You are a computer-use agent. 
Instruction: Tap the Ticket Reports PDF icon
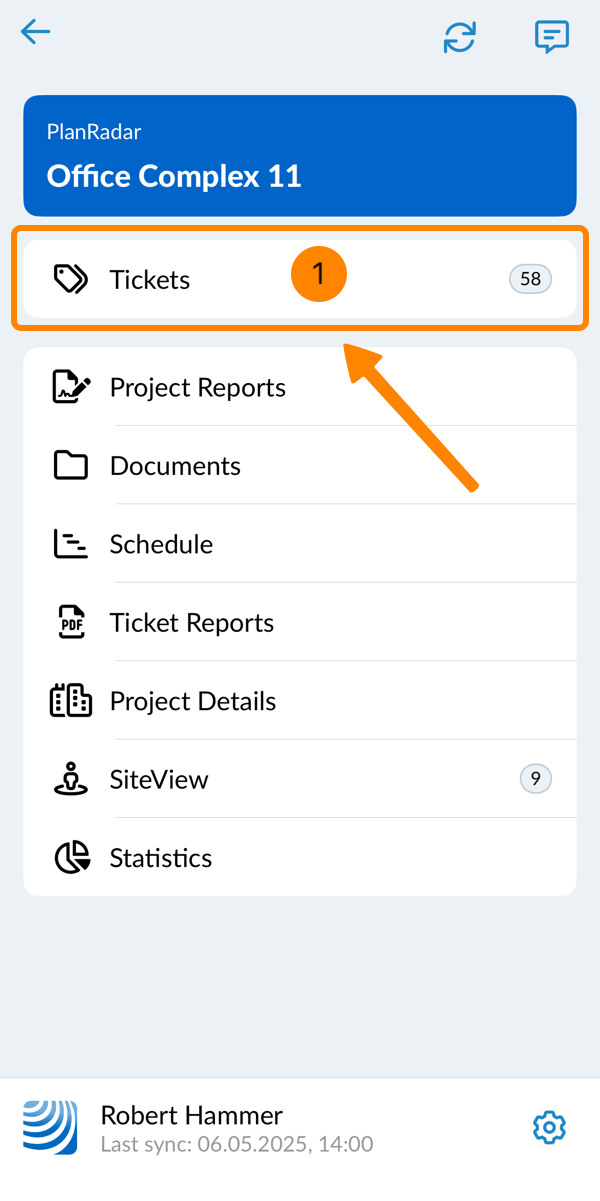click(71, 622)
